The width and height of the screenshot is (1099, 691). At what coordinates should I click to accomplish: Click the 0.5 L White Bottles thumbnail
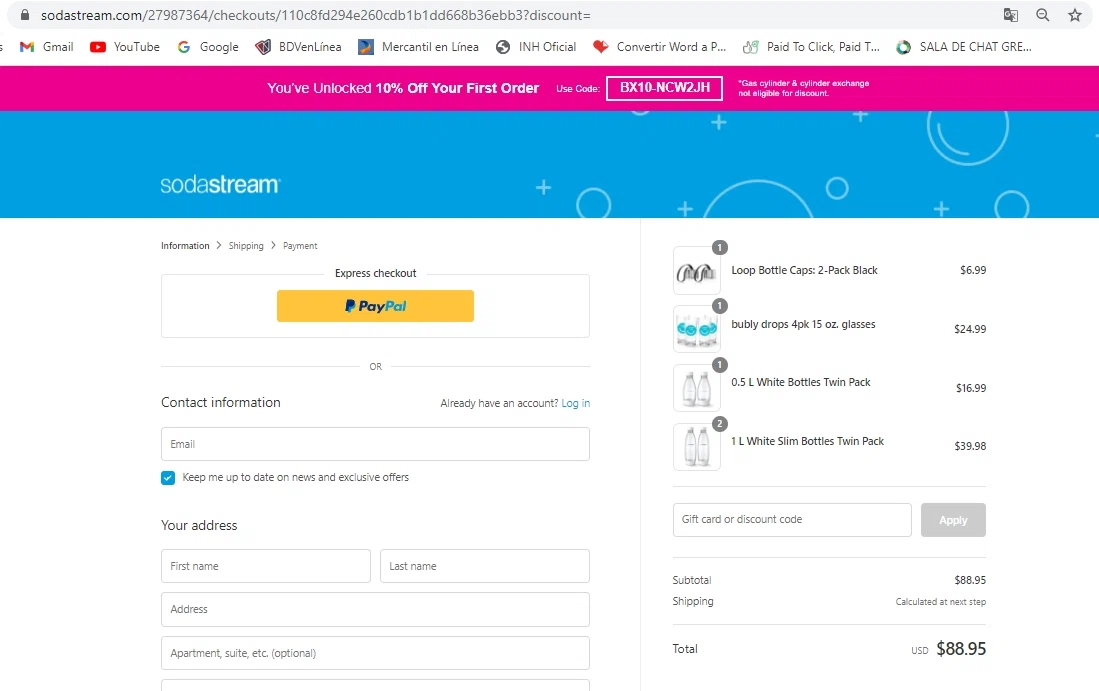(x=697, y=388)
